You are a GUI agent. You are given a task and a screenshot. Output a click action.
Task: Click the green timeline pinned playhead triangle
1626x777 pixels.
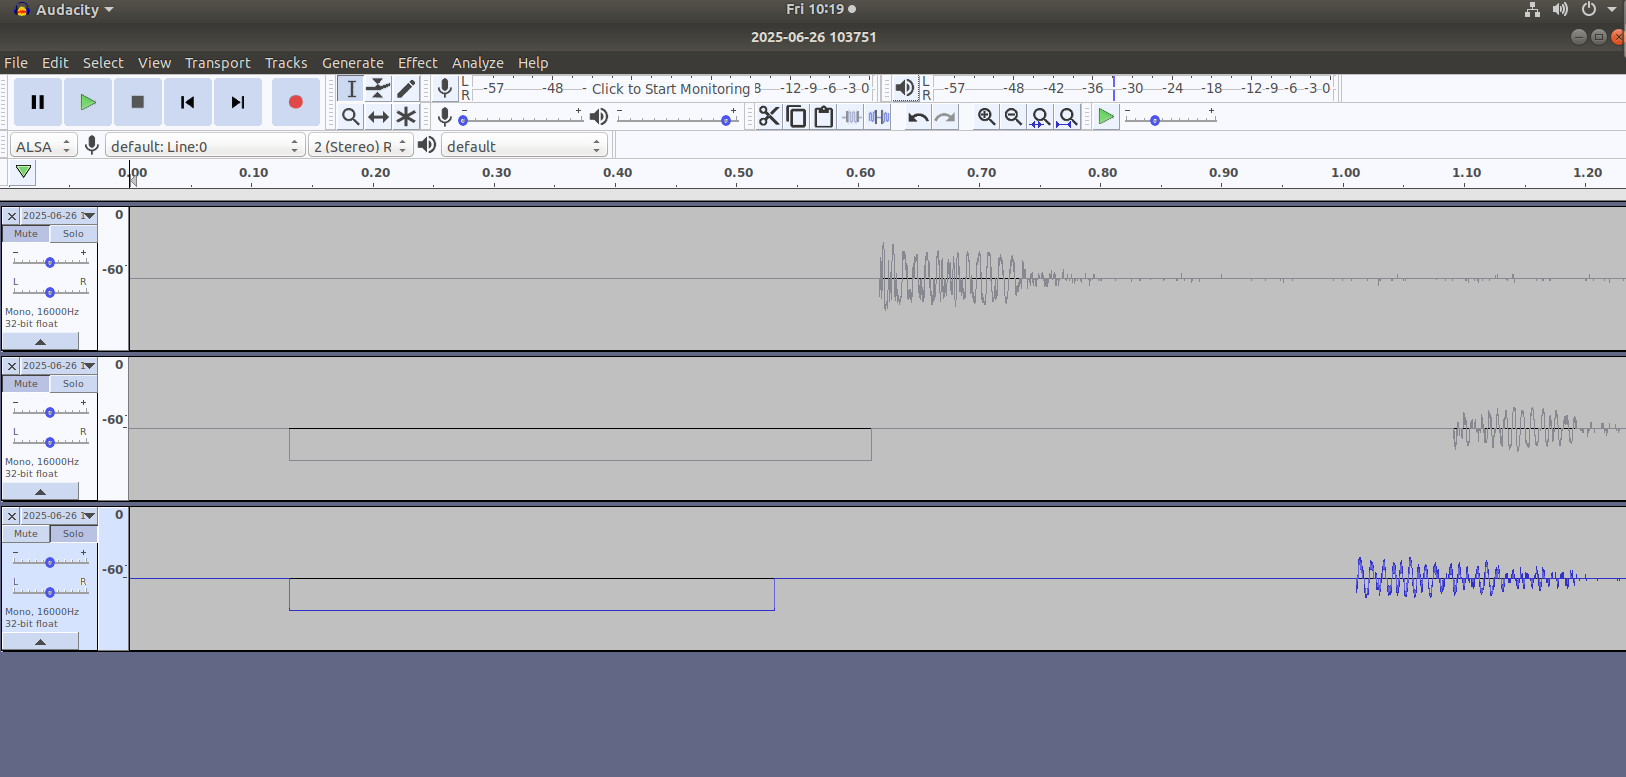click(23, 172)
